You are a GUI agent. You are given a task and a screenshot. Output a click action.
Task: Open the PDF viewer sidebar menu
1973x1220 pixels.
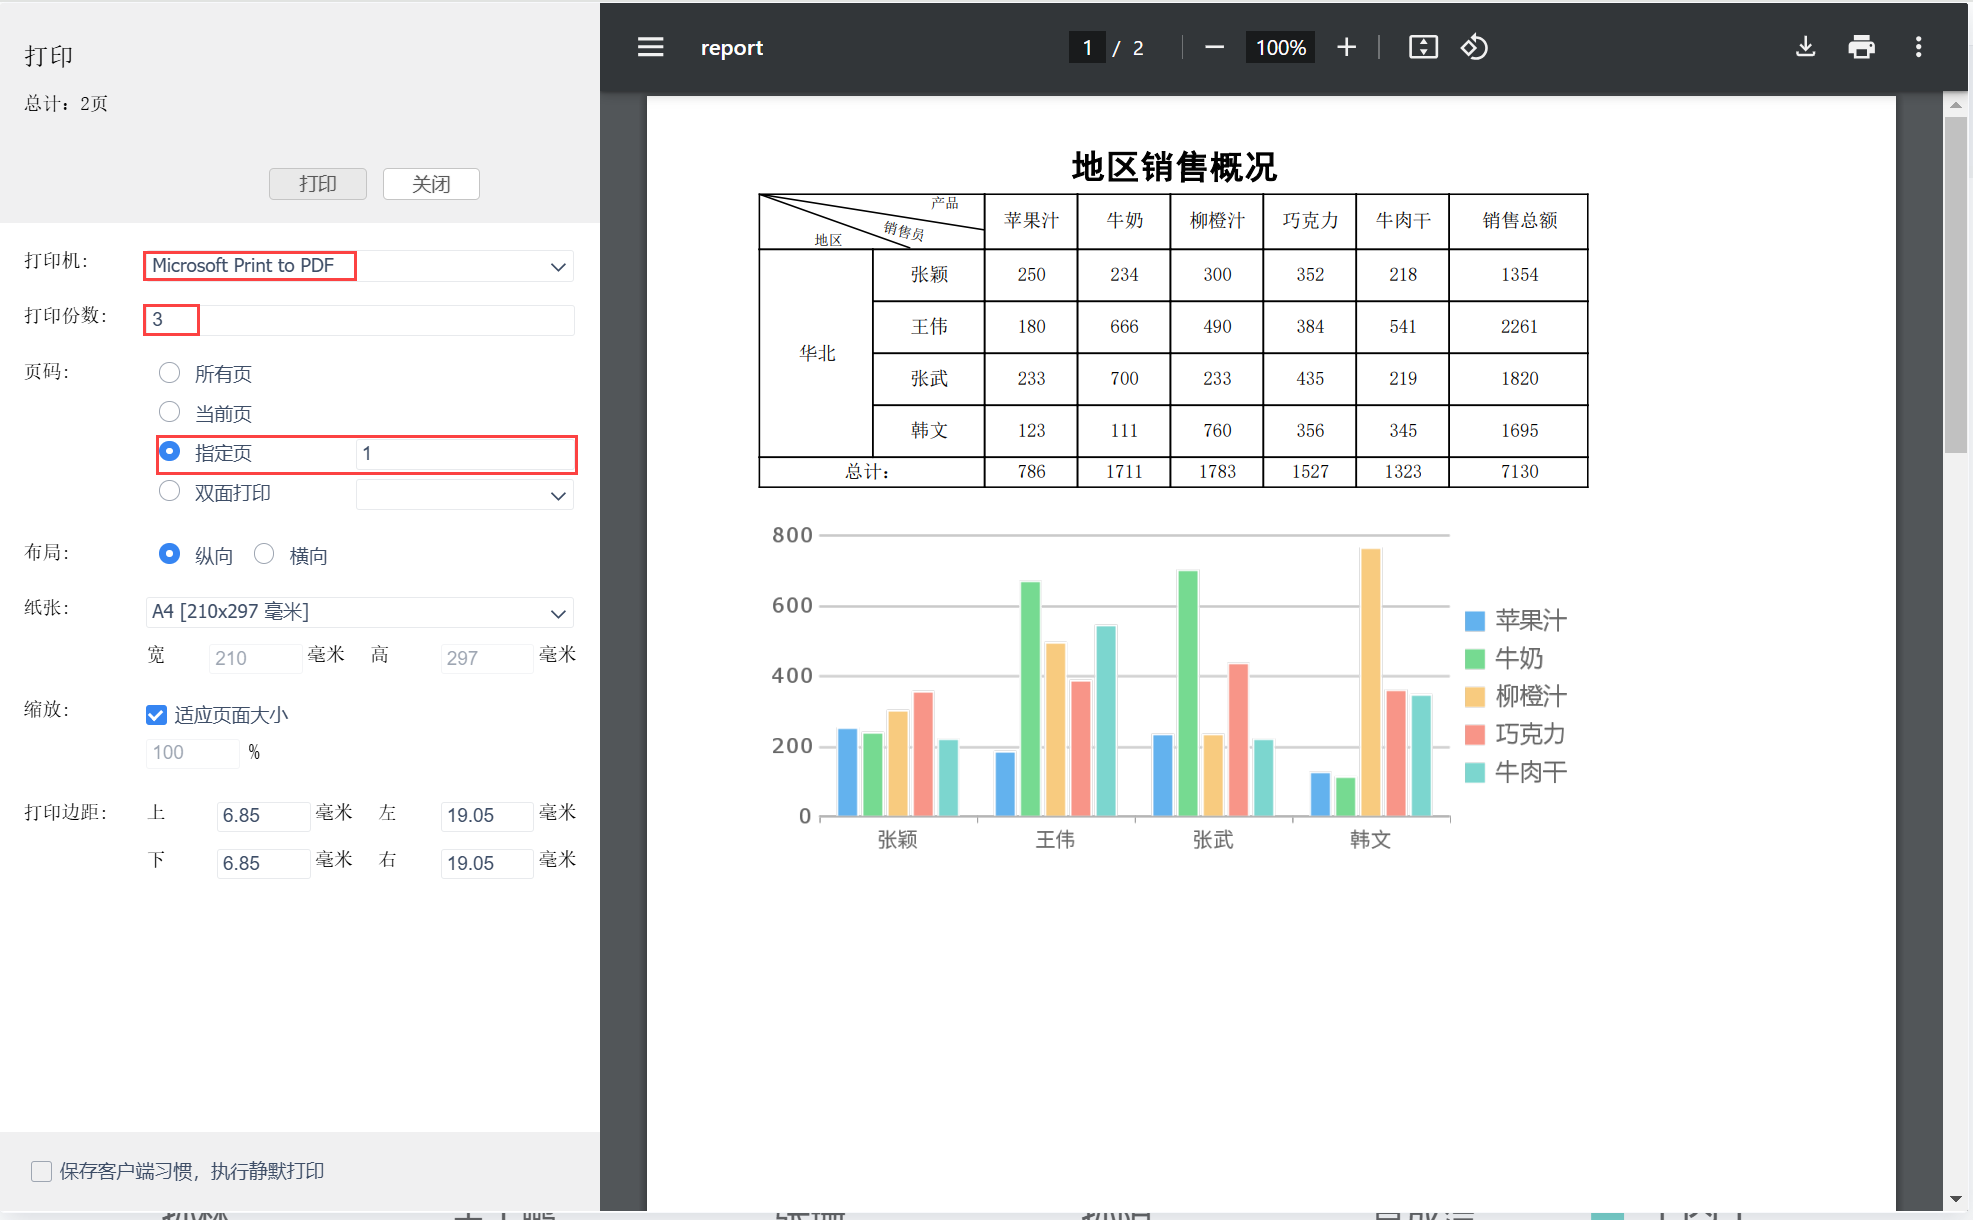[650, 47]
